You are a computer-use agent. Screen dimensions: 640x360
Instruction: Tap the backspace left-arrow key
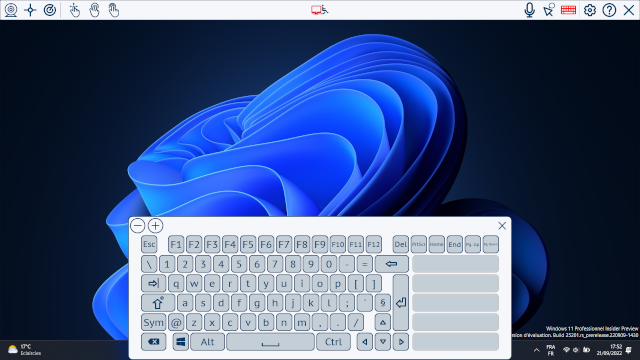(391, 264)
